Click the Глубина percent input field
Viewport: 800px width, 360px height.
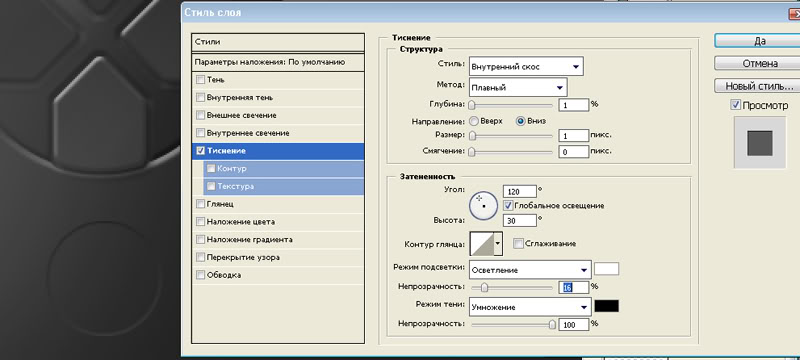pos(573,105)
